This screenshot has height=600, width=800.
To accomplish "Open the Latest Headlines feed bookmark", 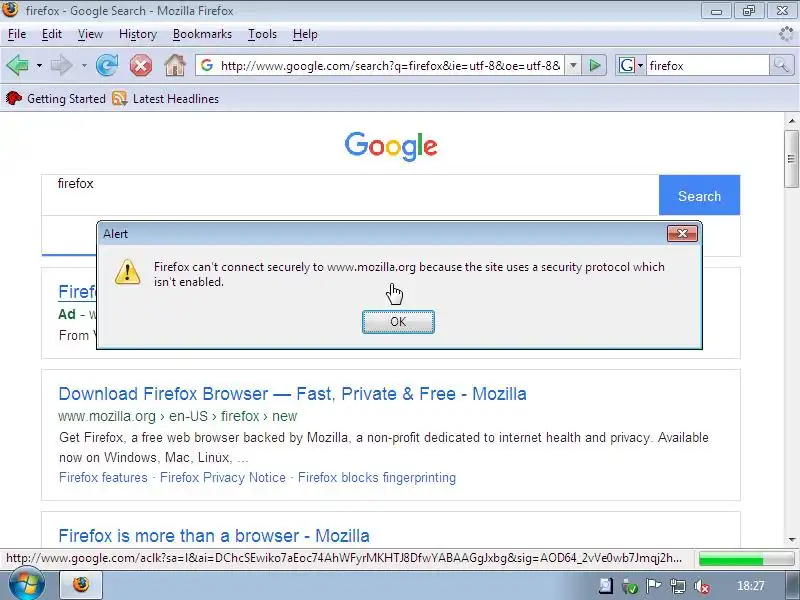I will pos(166,98).
